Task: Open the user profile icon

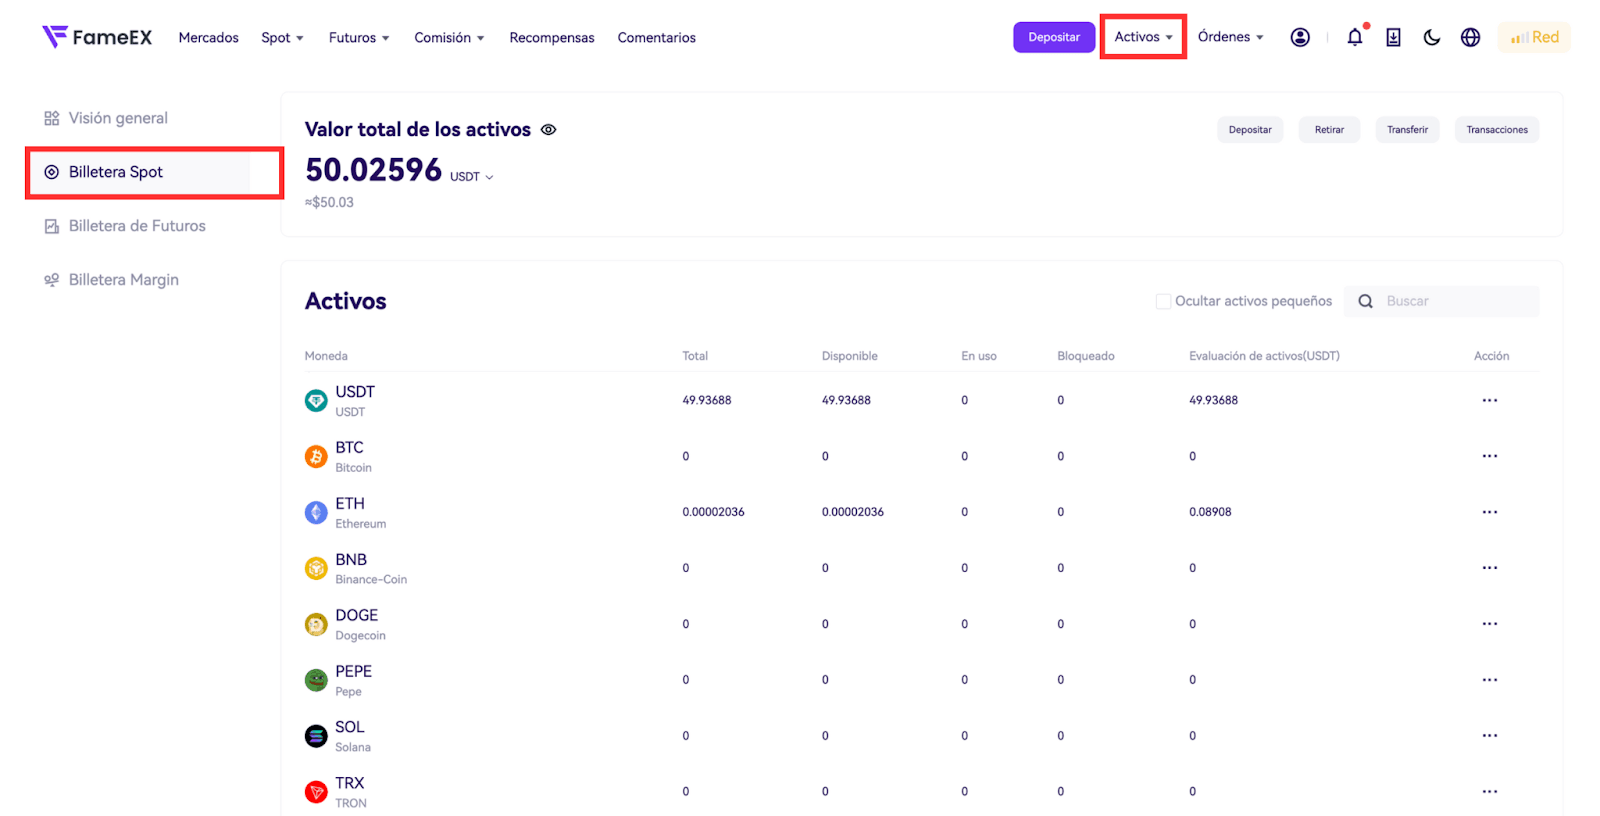Action: tap(1300, 37)
